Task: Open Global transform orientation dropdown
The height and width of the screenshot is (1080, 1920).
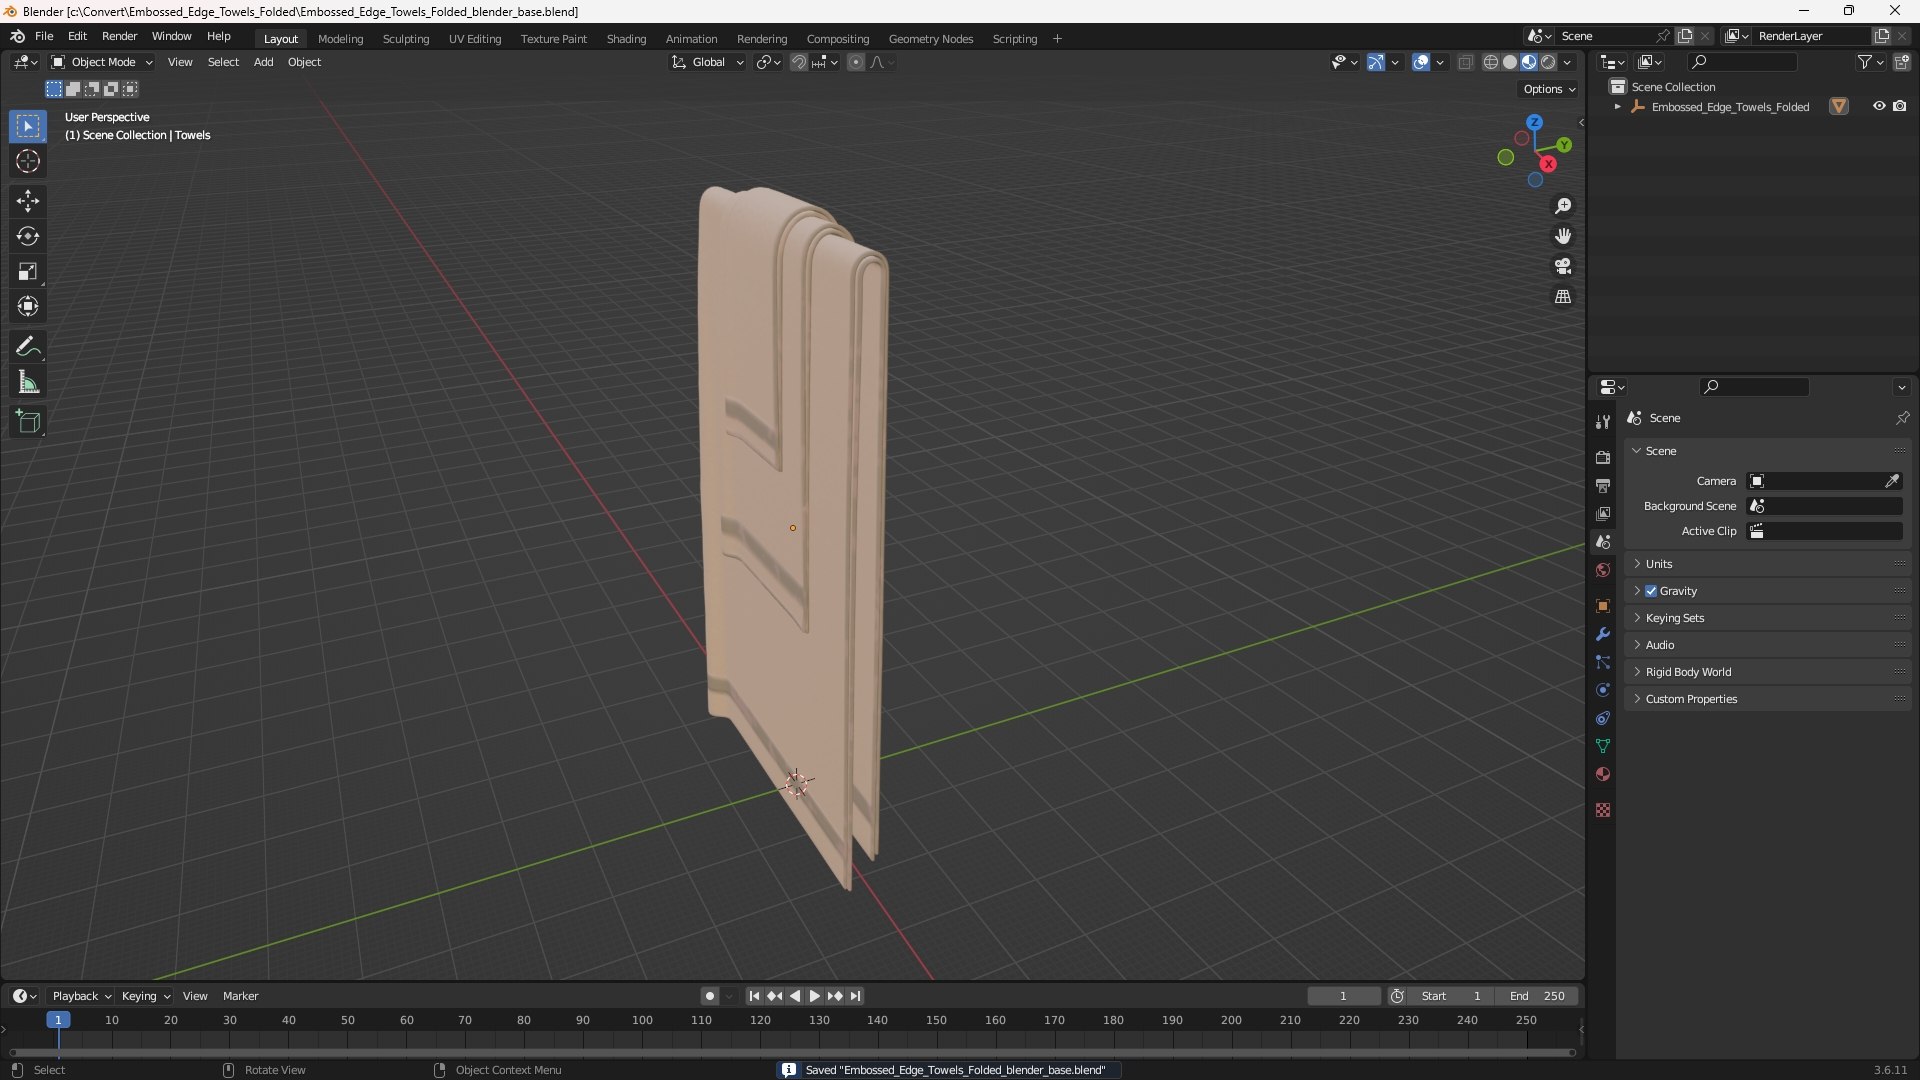Action: (708, 62)
